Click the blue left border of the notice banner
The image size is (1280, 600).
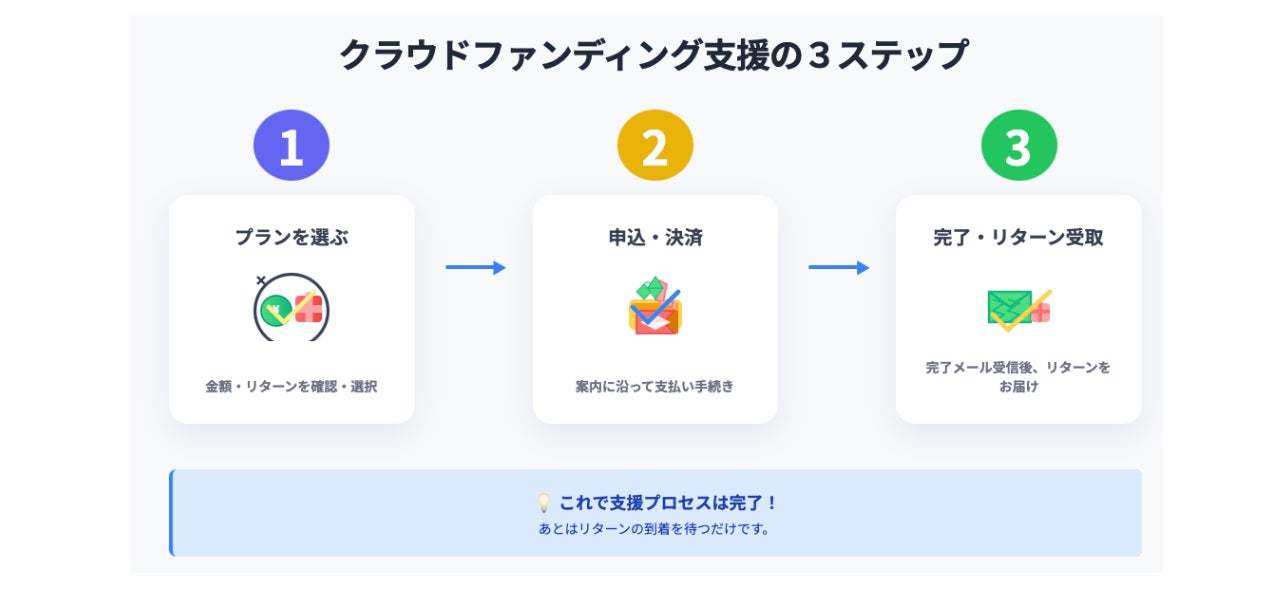coord(171,513)
